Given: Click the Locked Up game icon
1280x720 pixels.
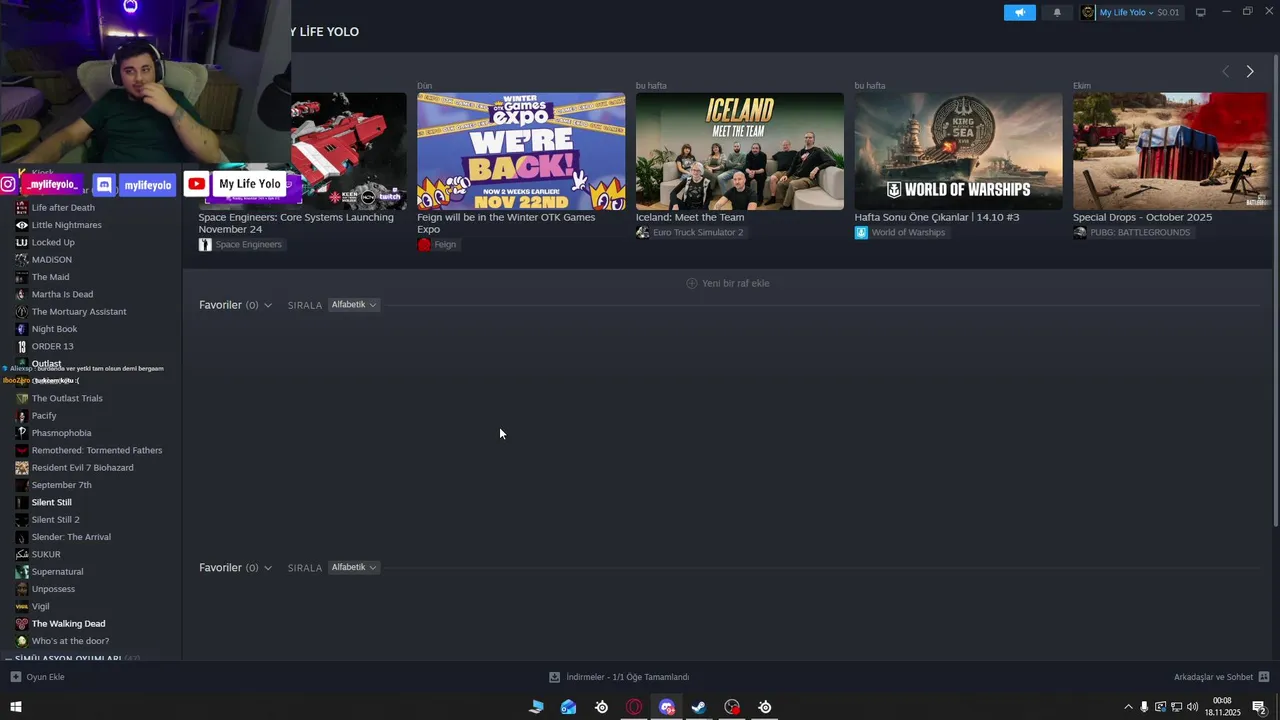Looking at the screenshot, I should [x=22, y=242].
